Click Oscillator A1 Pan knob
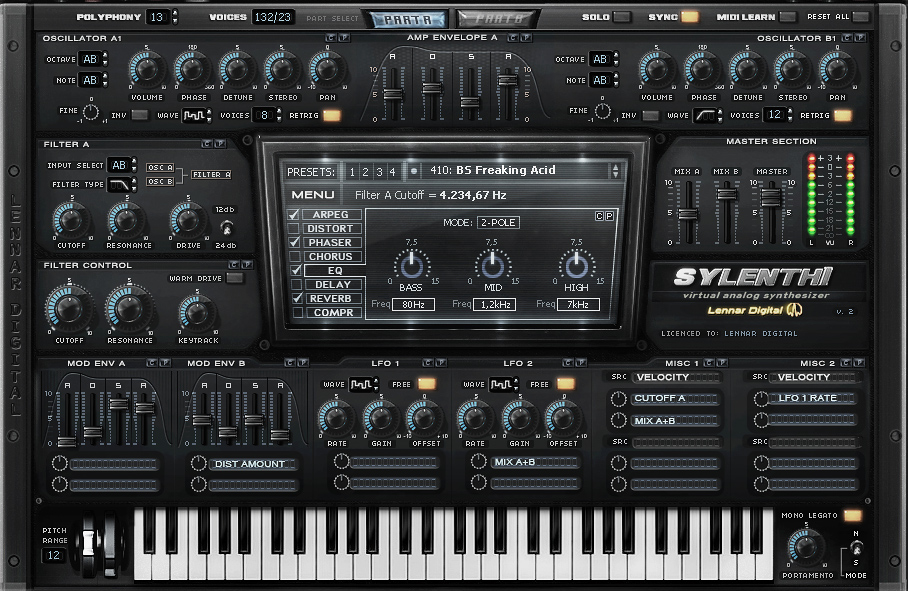The height and width of the screenshot is (591, 908). pos(327,69)
